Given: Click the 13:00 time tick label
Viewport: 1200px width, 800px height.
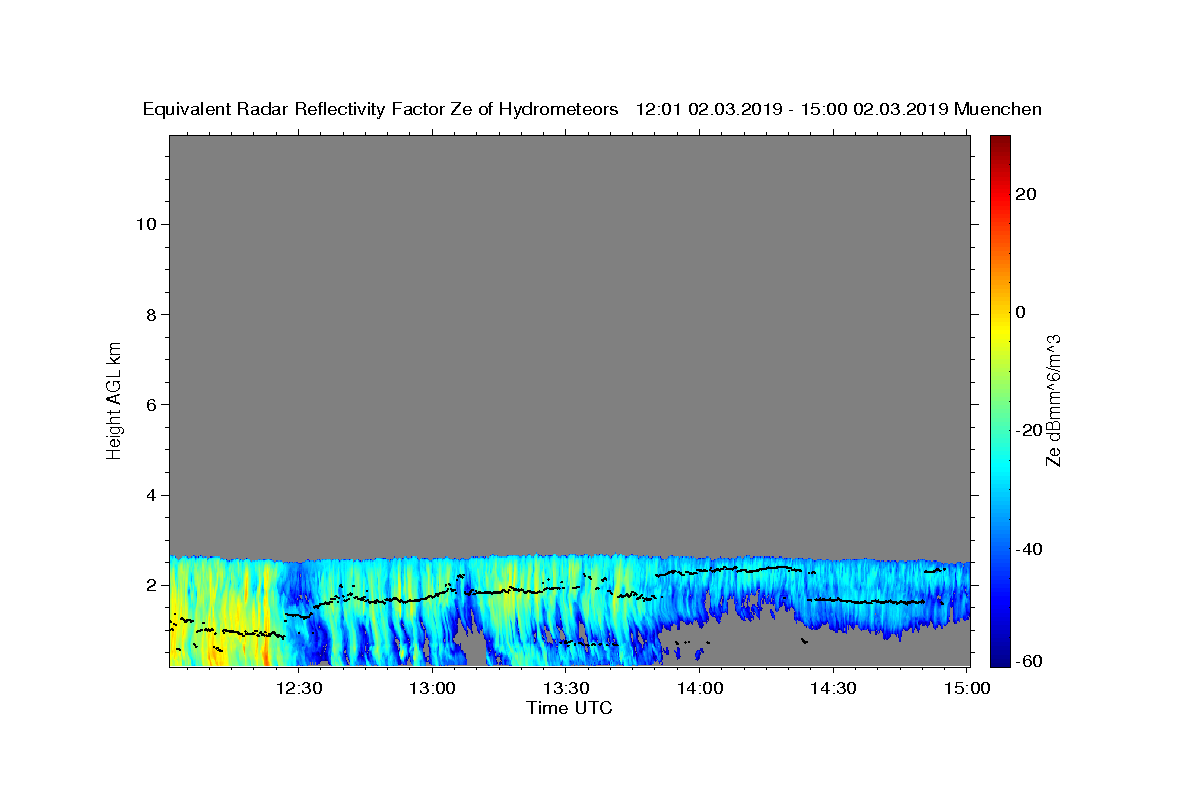Looking at the screenshot, I should [433, 688].
